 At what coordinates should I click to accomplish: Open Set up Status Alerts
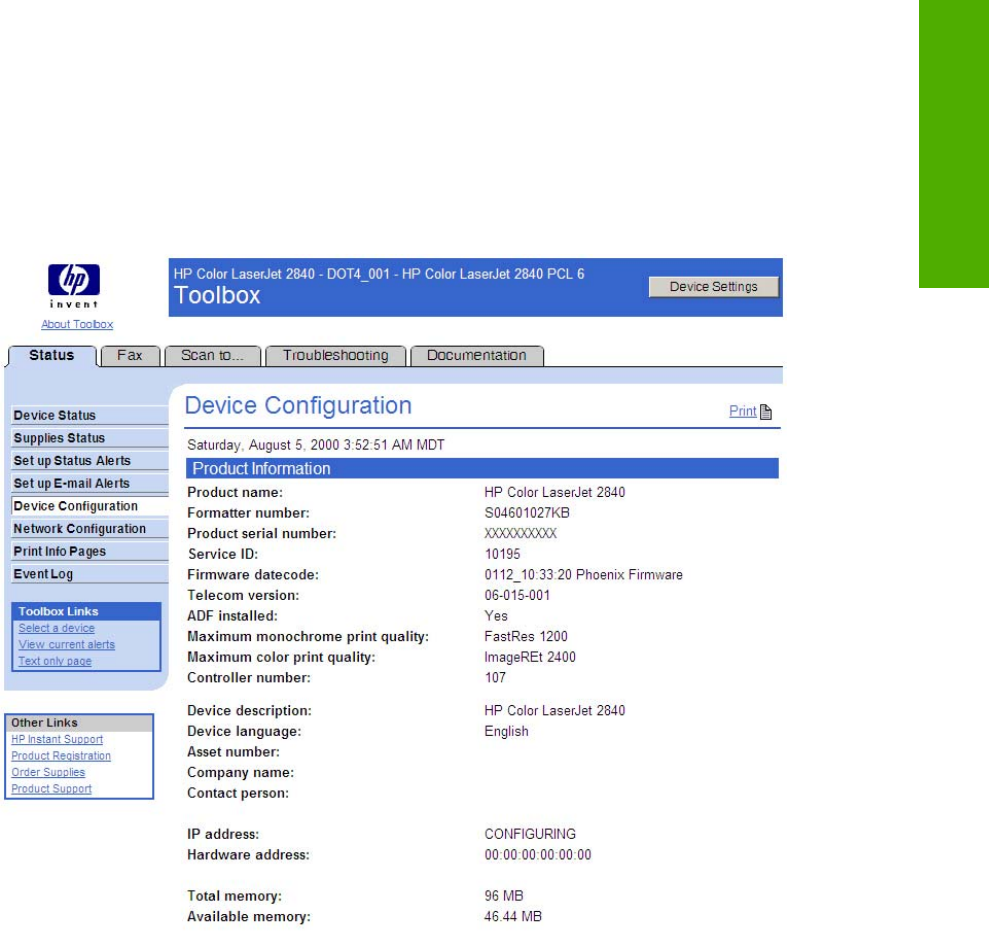pos(90,461)
